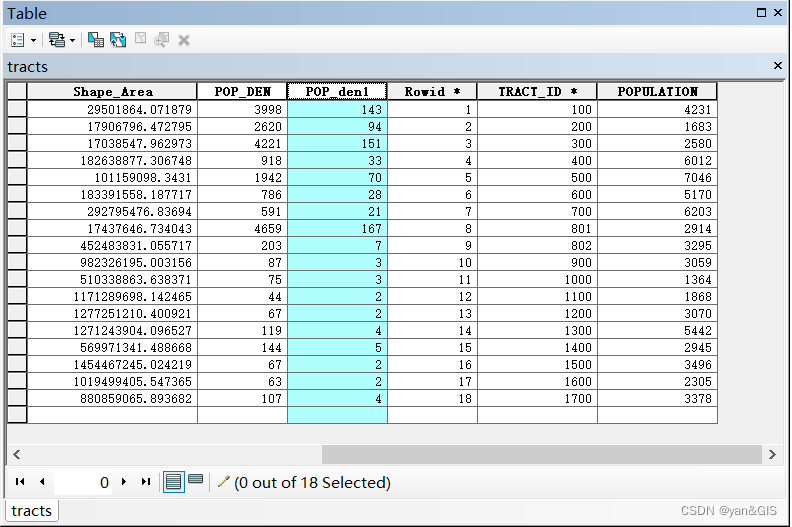Expand the Related Tables dropdown arrow
The image size is (792, 527).
pyautogui.click(x=72, y=40)
